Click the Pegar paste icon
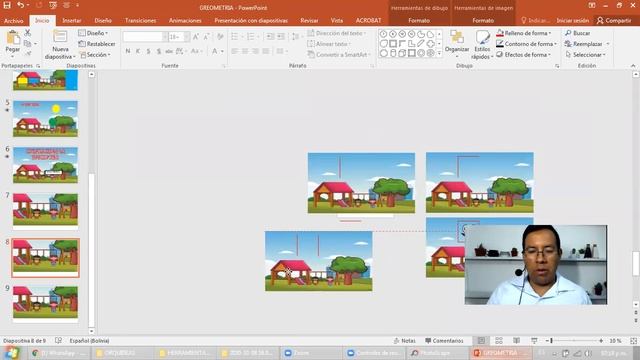The height and width of the screenshot is (360, 640). (13, 38)
